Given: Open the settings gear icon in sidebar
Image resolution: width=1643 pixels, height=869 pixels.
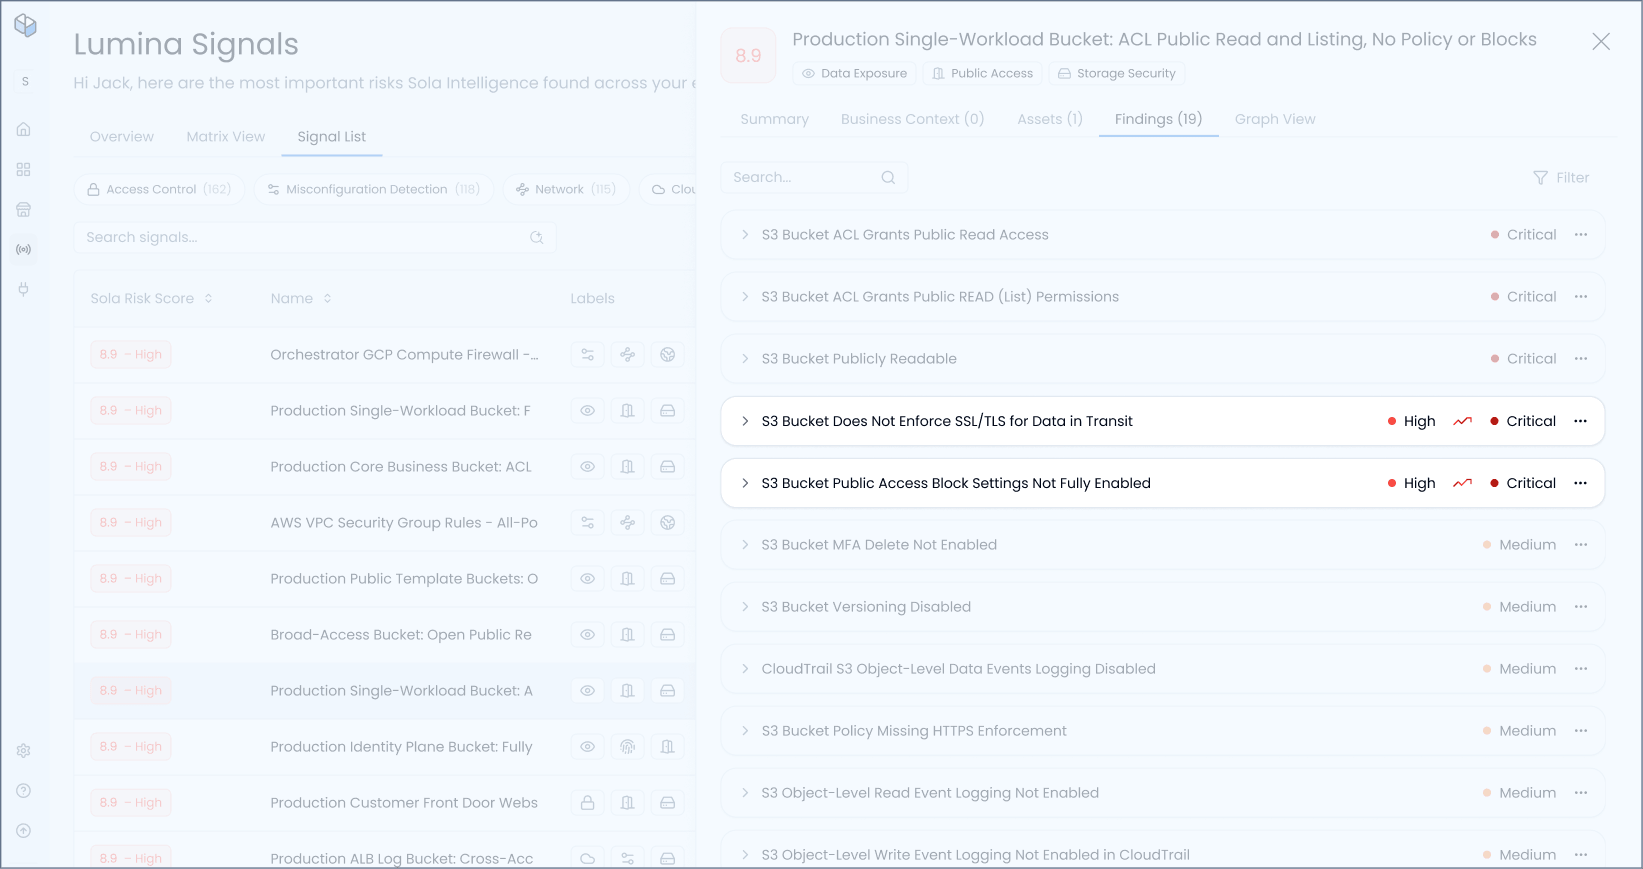Looking at the screenshot, I should click(24, 751).
